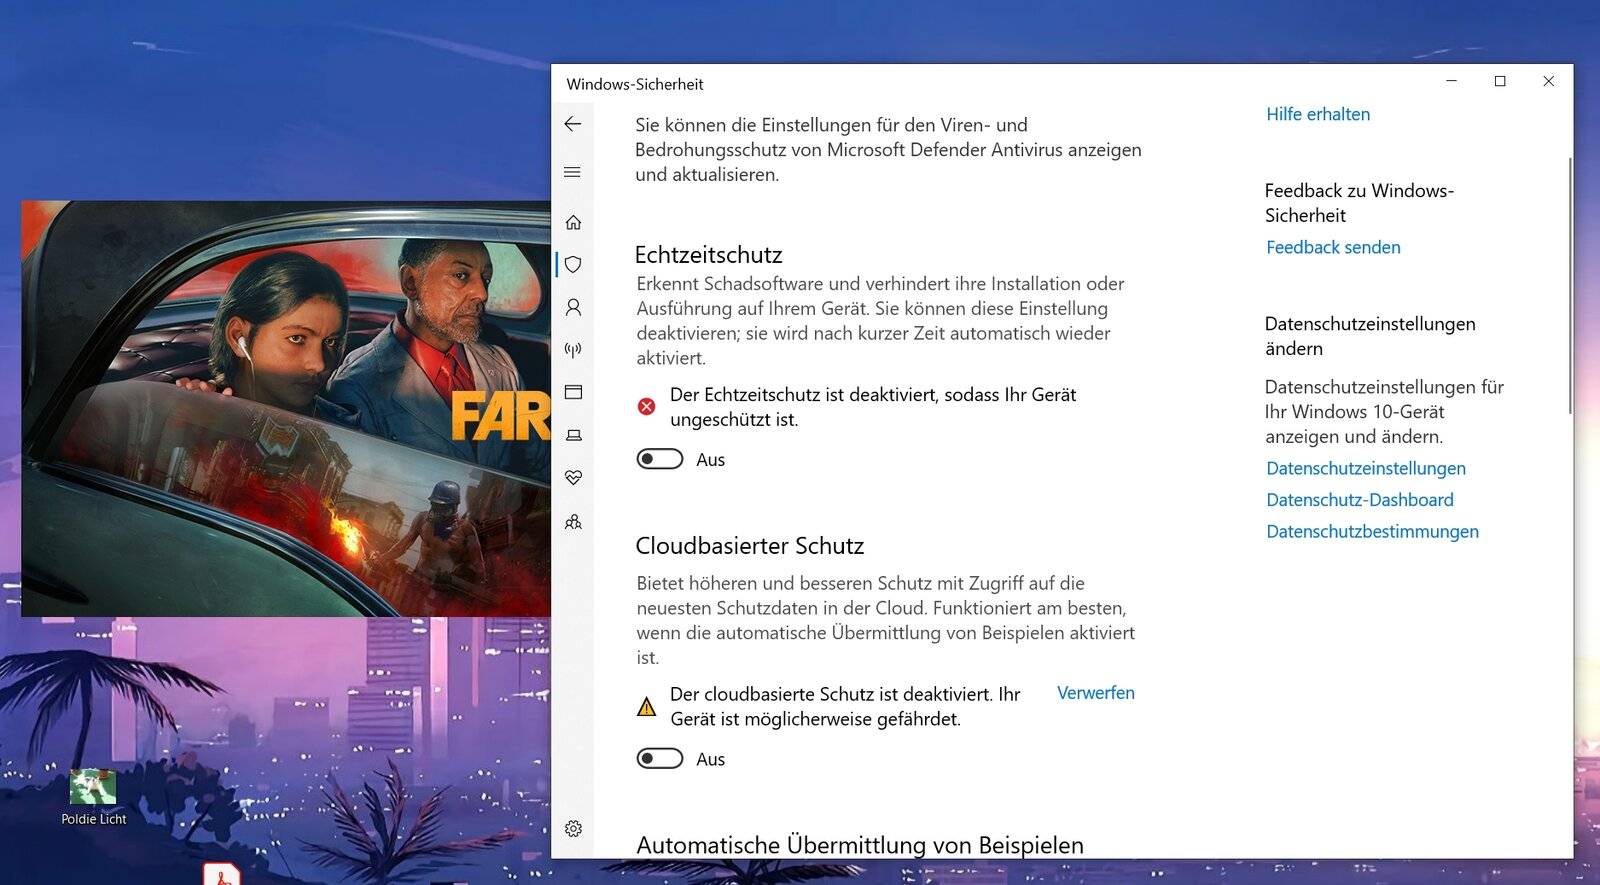1600x885 pixels.
Task: Select the PDF file icon on the desktop
Action: pos(222,873)
